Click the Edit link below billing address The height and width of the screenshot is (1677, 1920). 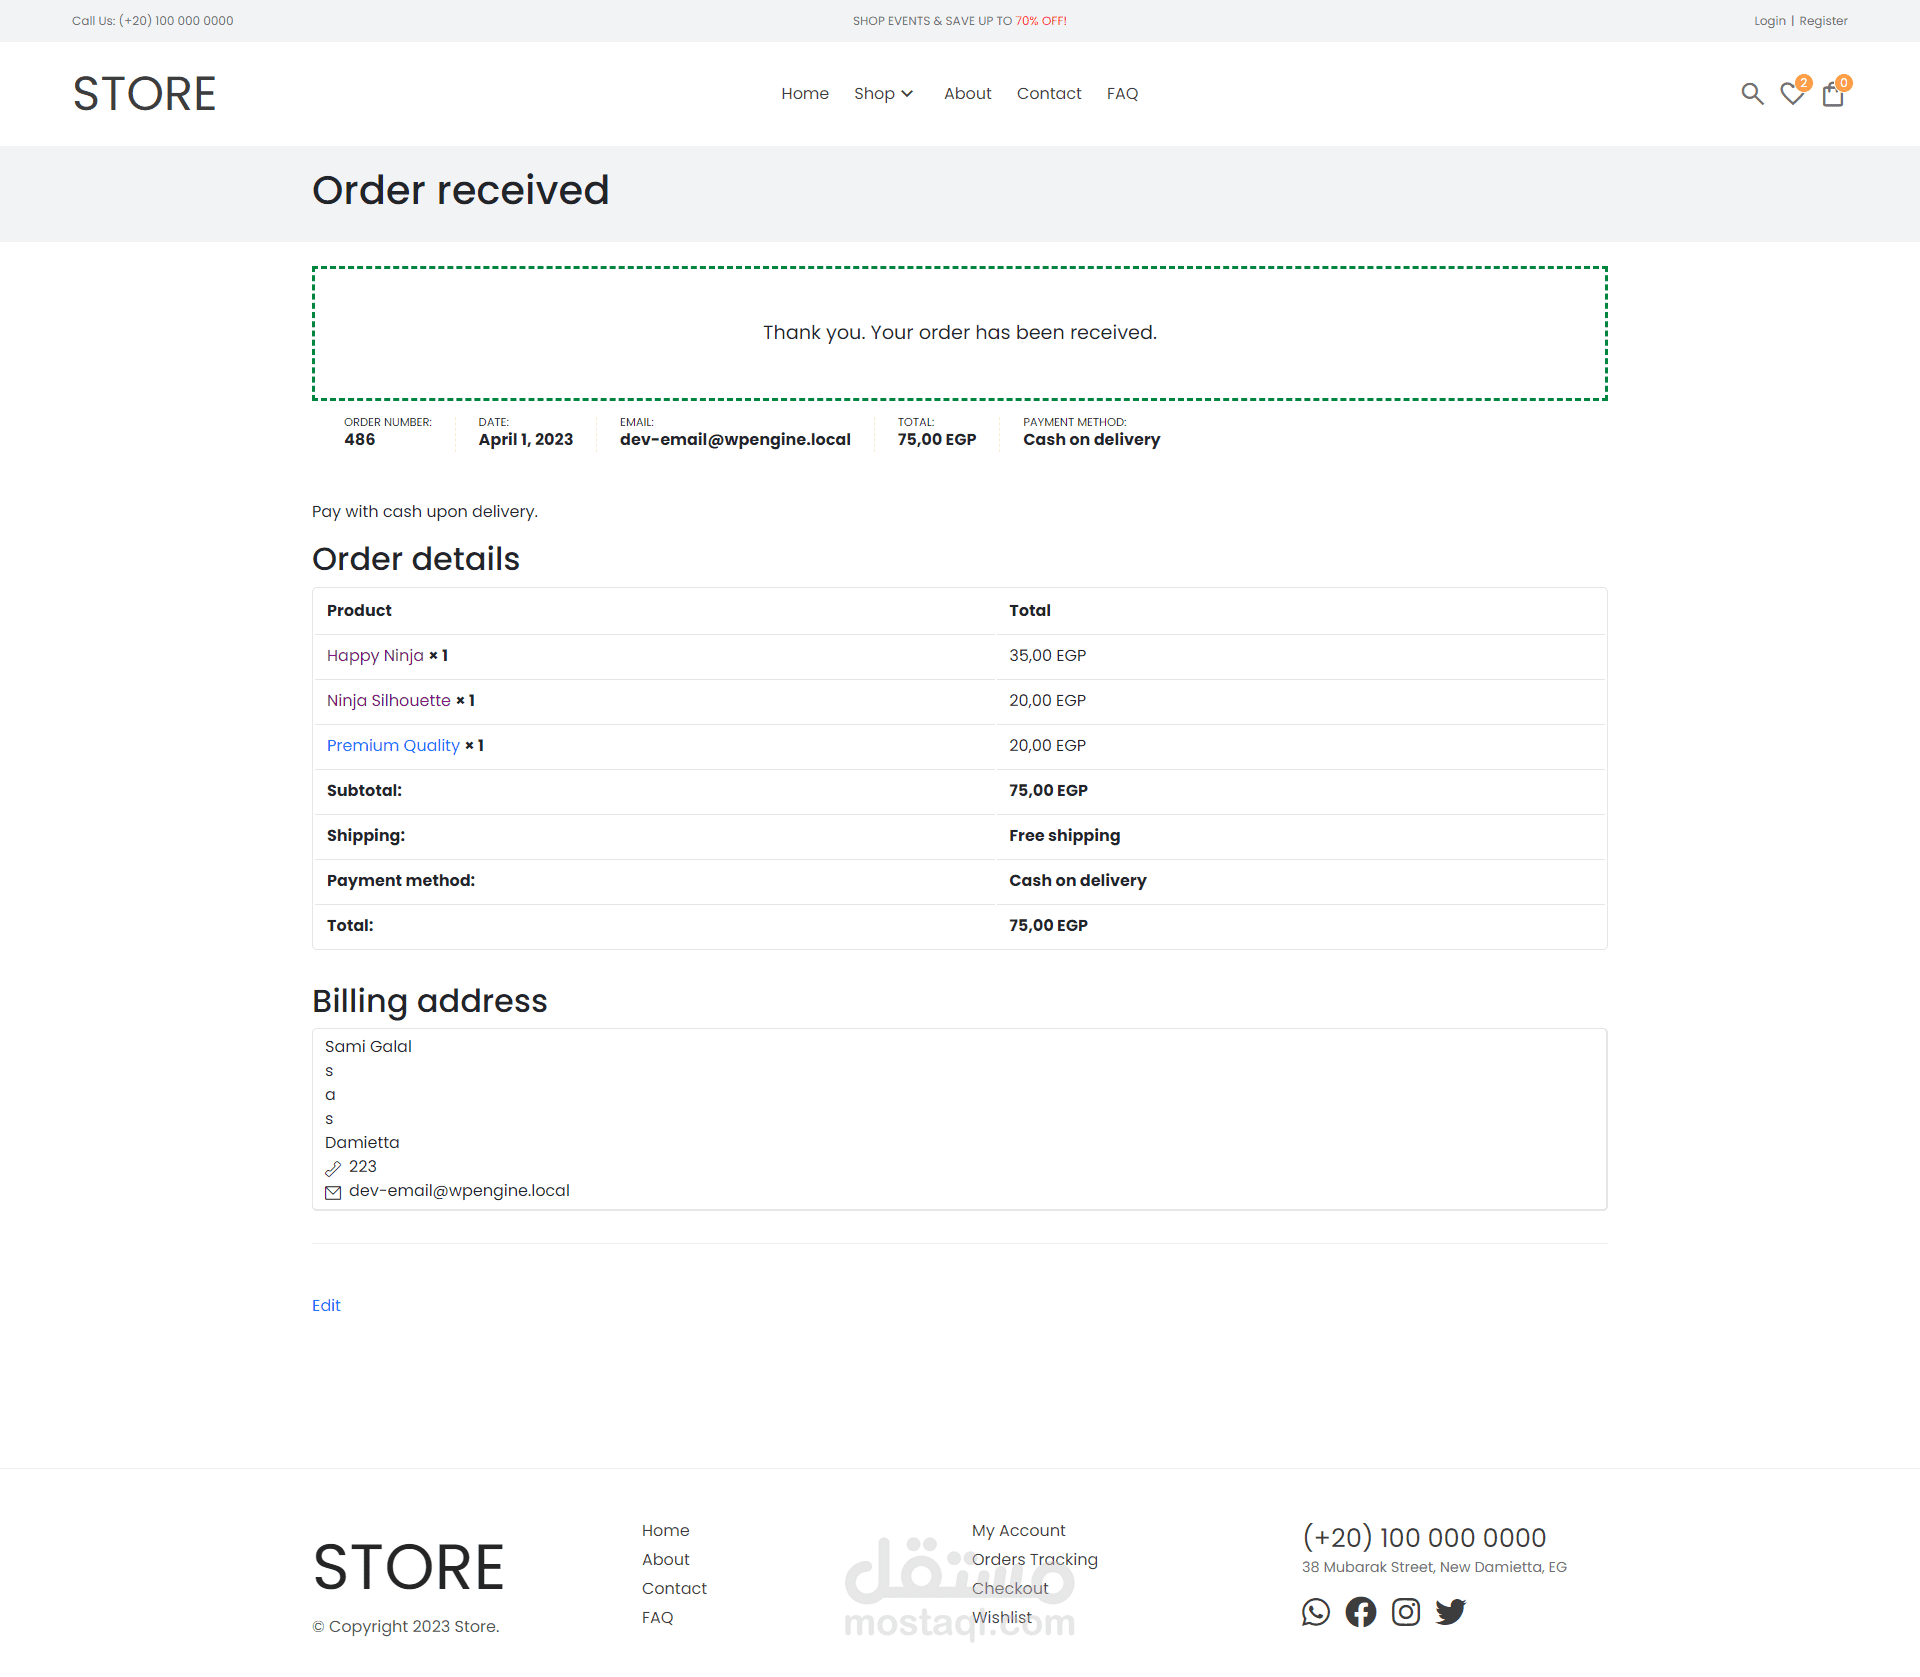tap(326, 1305)
